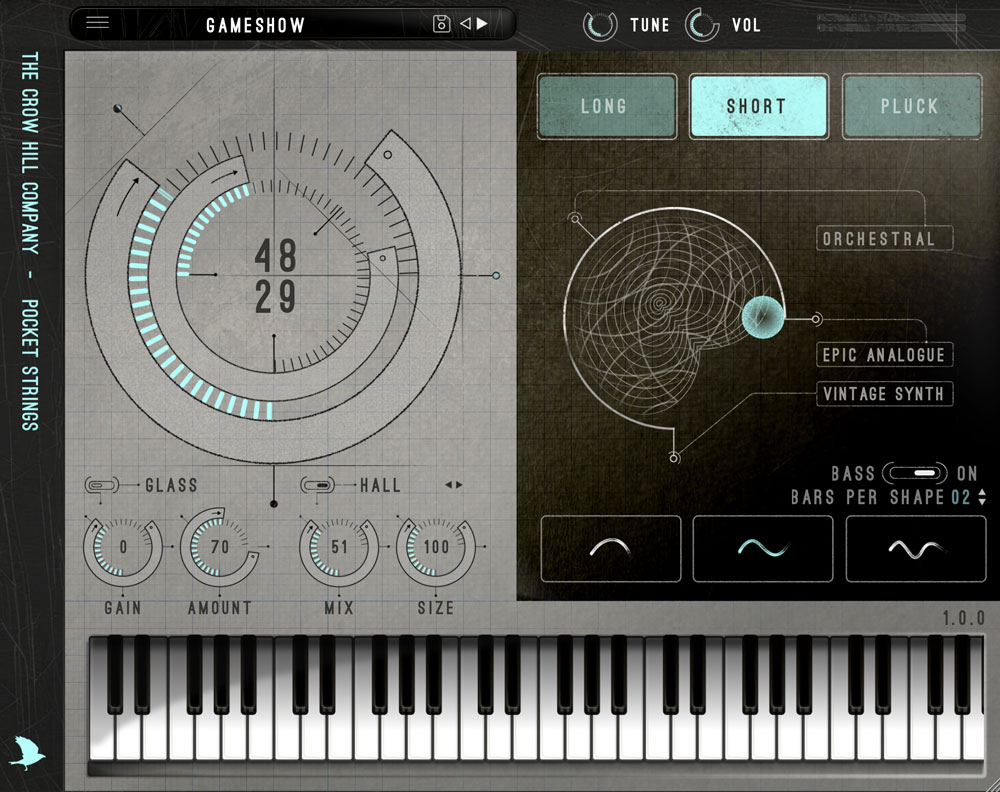Click the EPIC ANALOGUE node on sphere

(x=816, y=318)
